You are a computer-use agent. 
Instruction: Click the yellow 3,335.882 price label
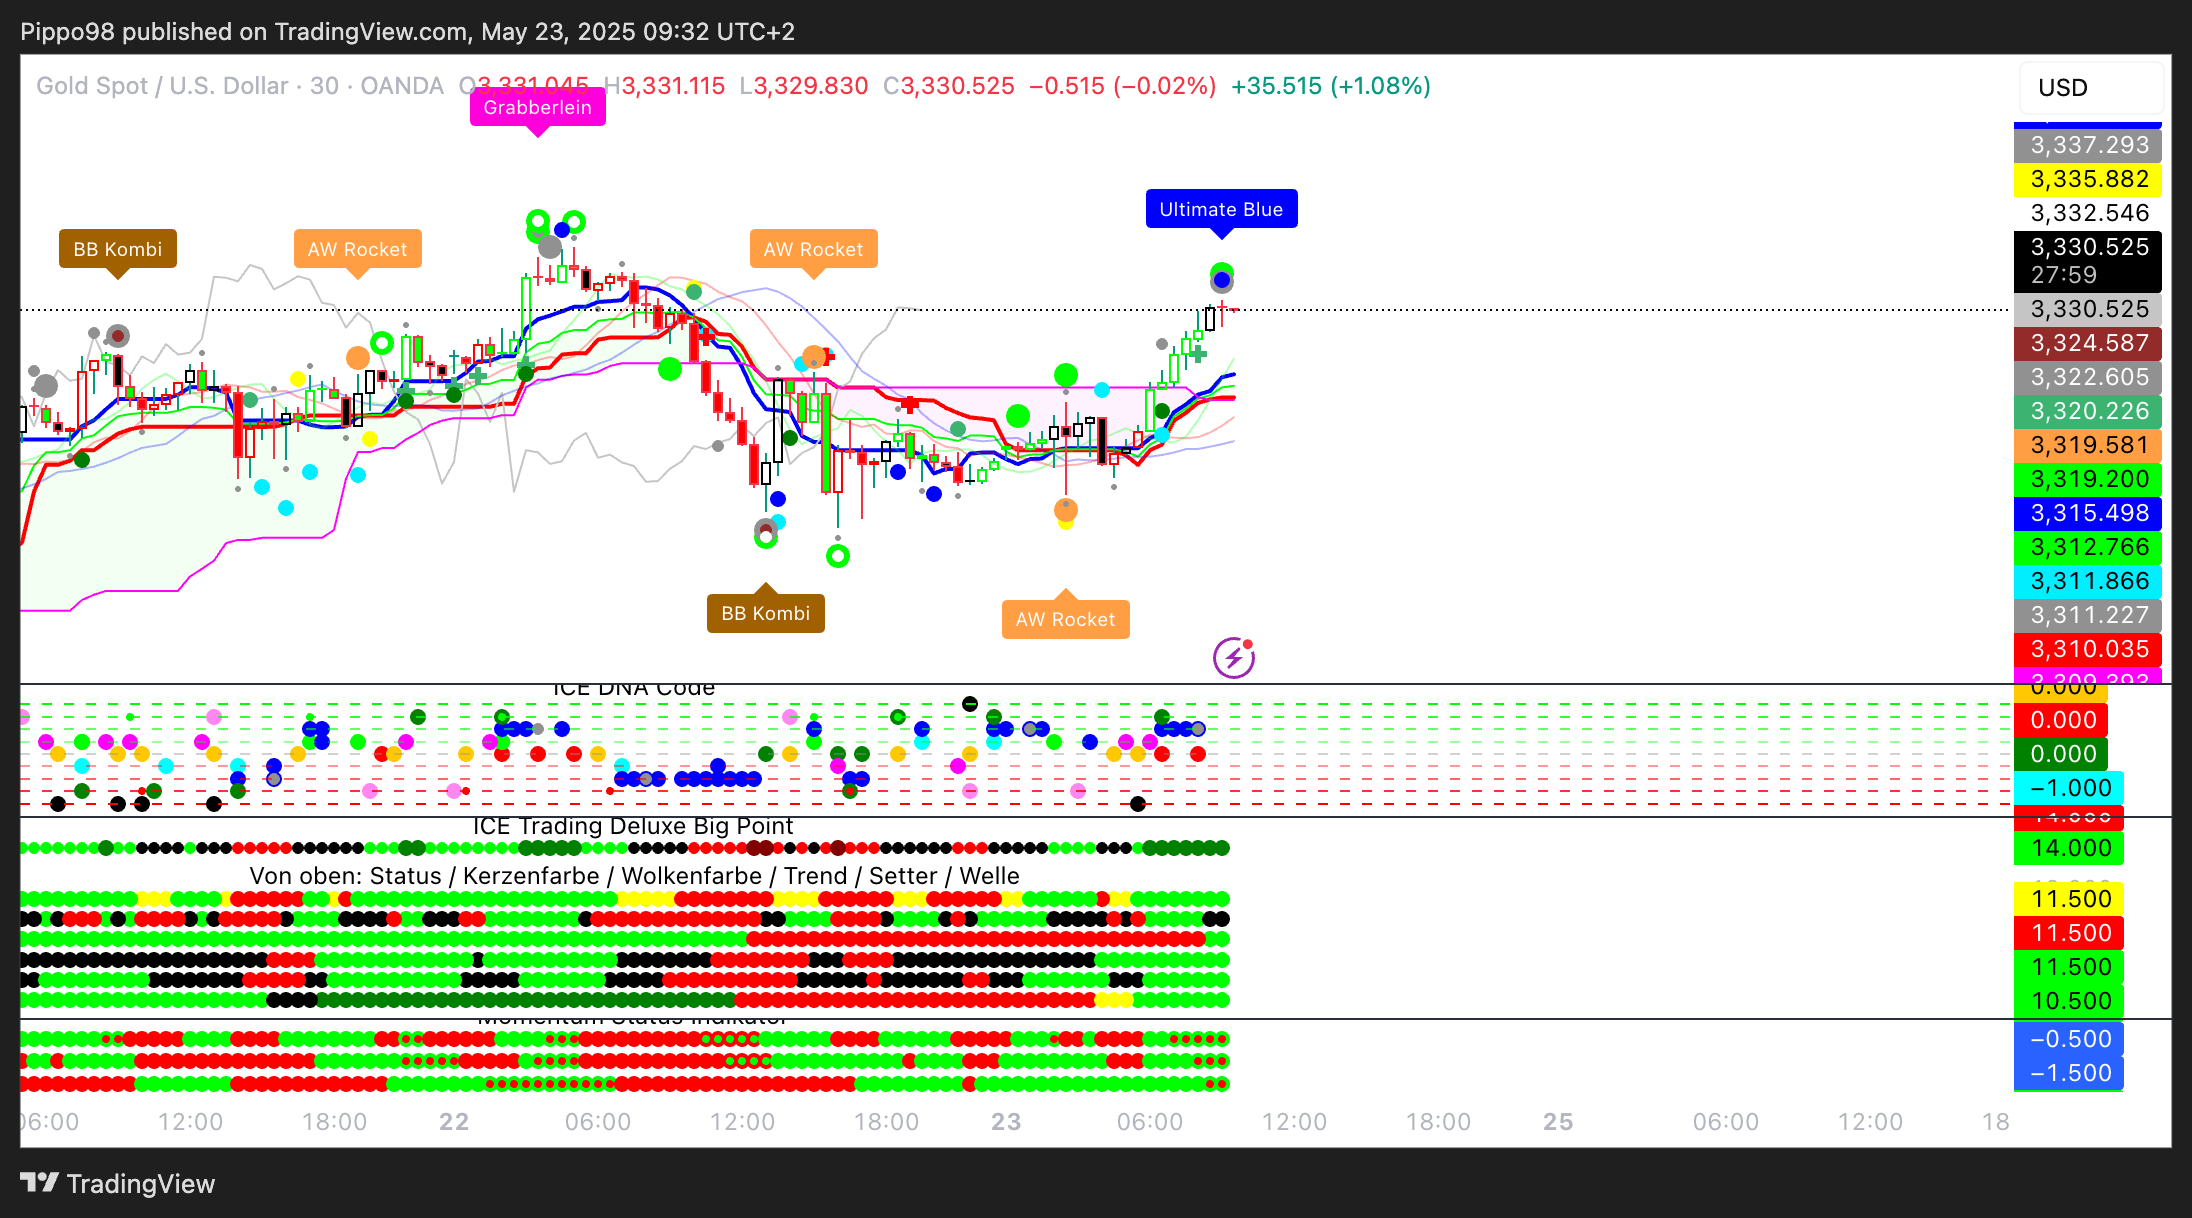click(2088, 180)
